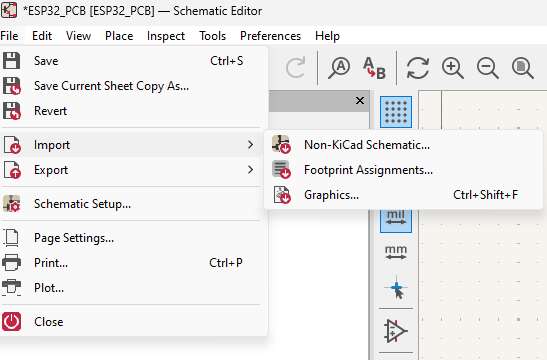The image size is (547, 360).
Task: Open the Place menu
Action: pyautogui.click(x=119, y=36)
